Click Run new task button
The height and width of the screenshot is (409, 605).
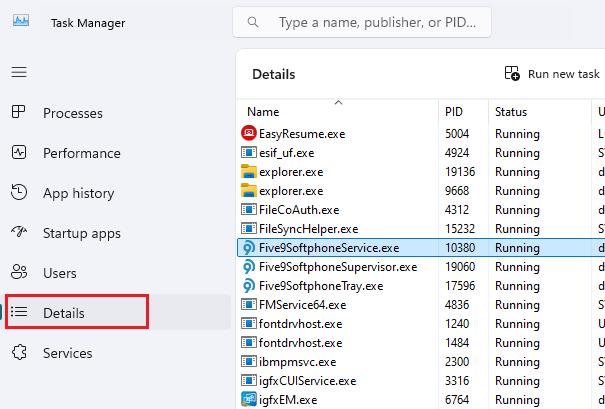552,73
